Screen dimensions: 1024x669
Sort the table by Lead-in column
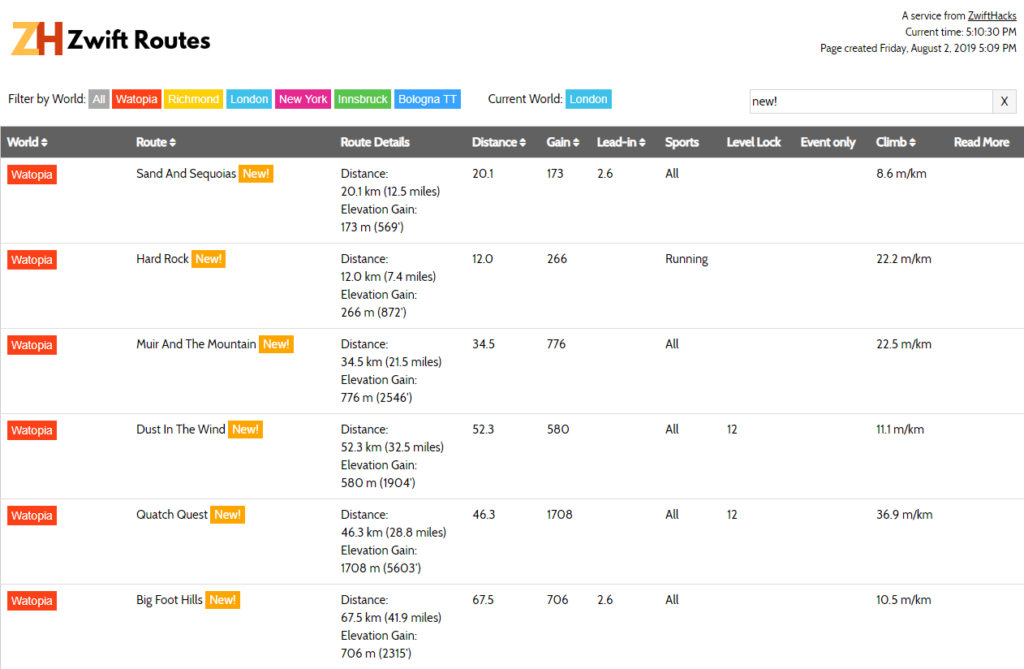tap(621, 142)
